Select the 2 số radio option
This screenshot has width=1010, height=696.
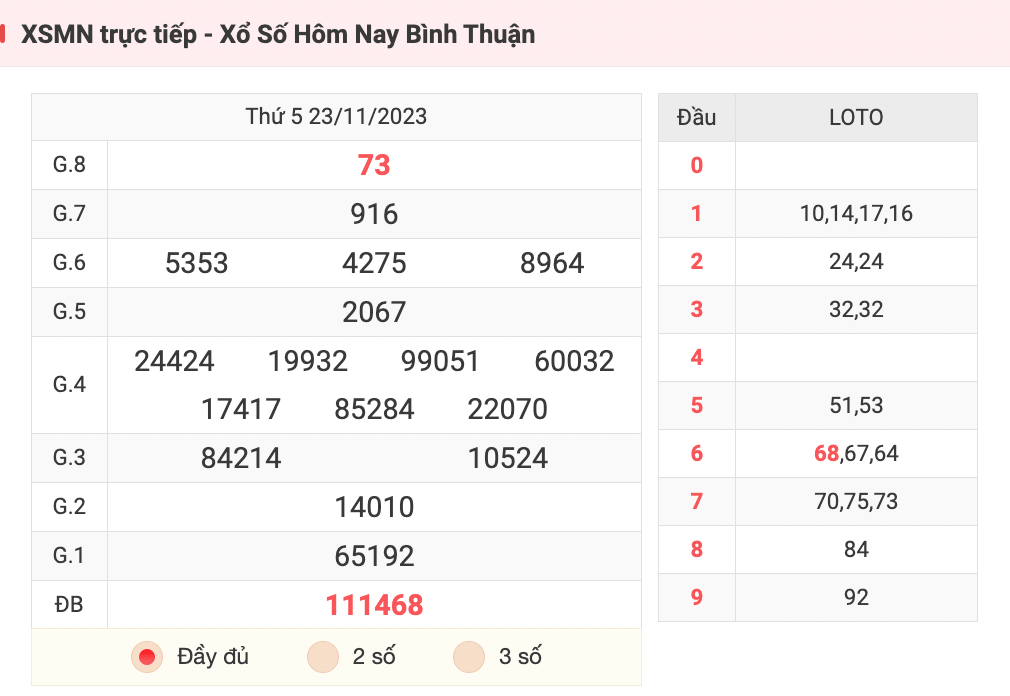tap(323, 657)
